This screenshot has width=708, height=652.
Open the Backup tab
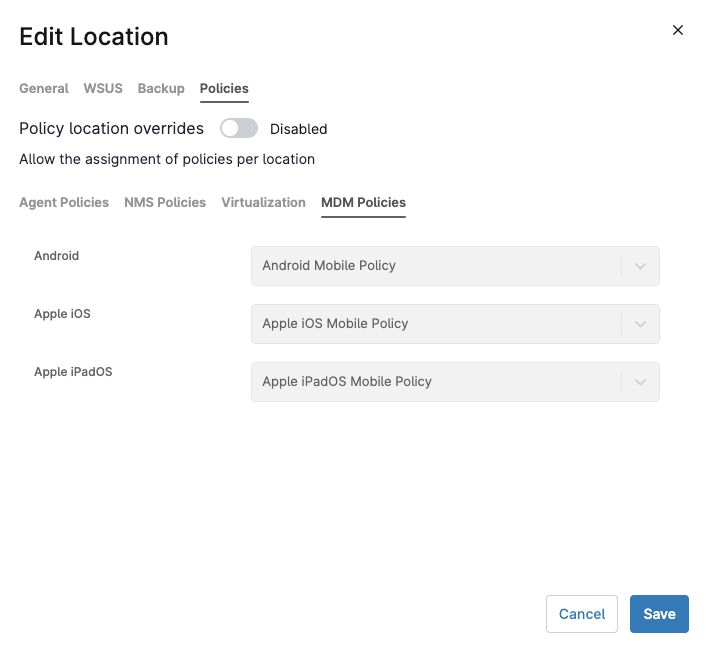tap(161, 88)
